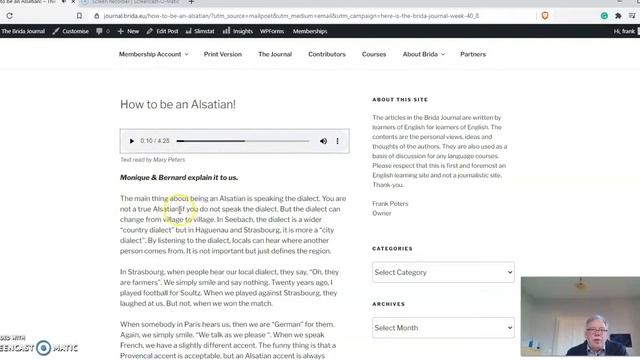The height and width of the screenshot is (360, 640).
Task: Click the About This Site heading
Action: 400,100
